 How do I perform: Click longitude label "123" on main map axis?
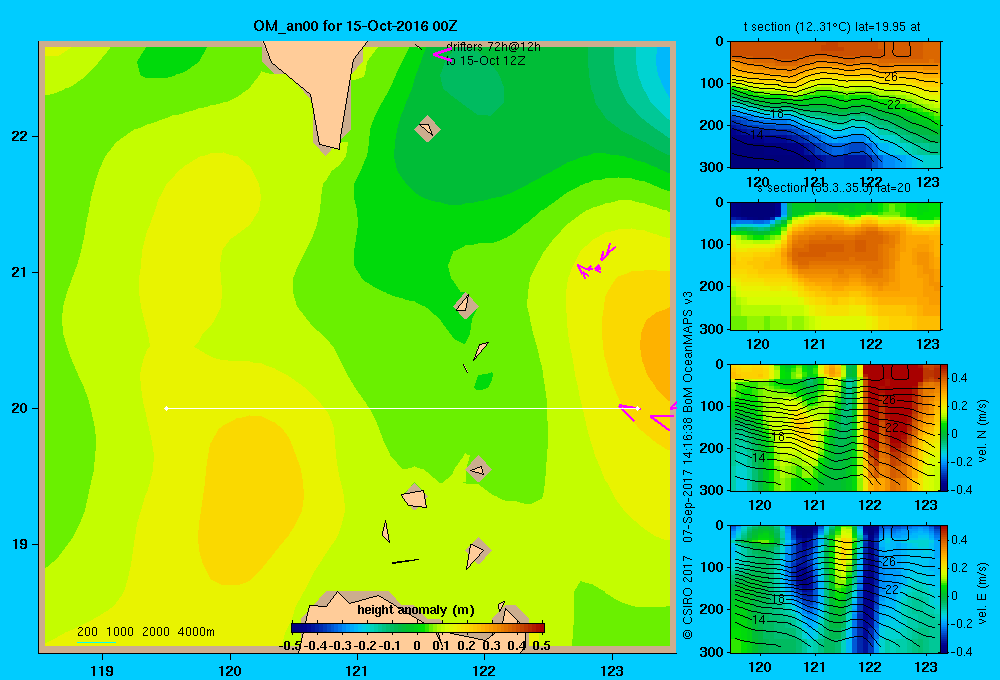click(612, 670)
